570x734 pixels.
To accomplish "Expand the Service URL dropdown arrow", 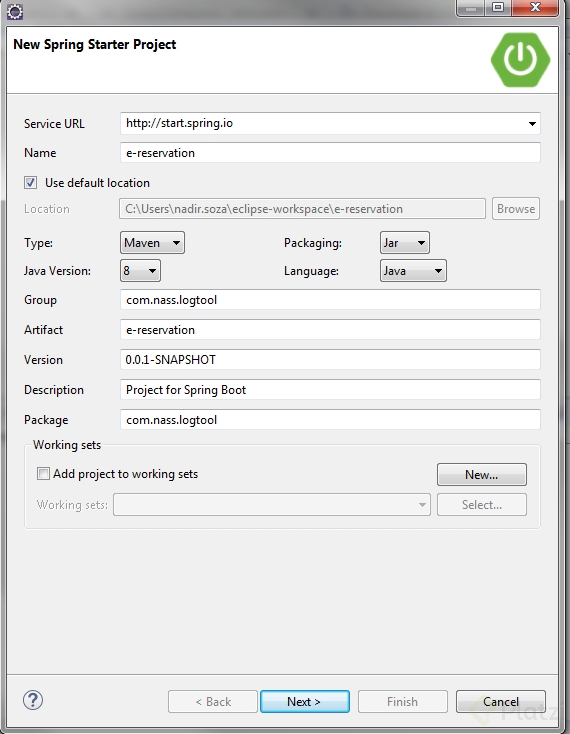I will click(532, 124).
